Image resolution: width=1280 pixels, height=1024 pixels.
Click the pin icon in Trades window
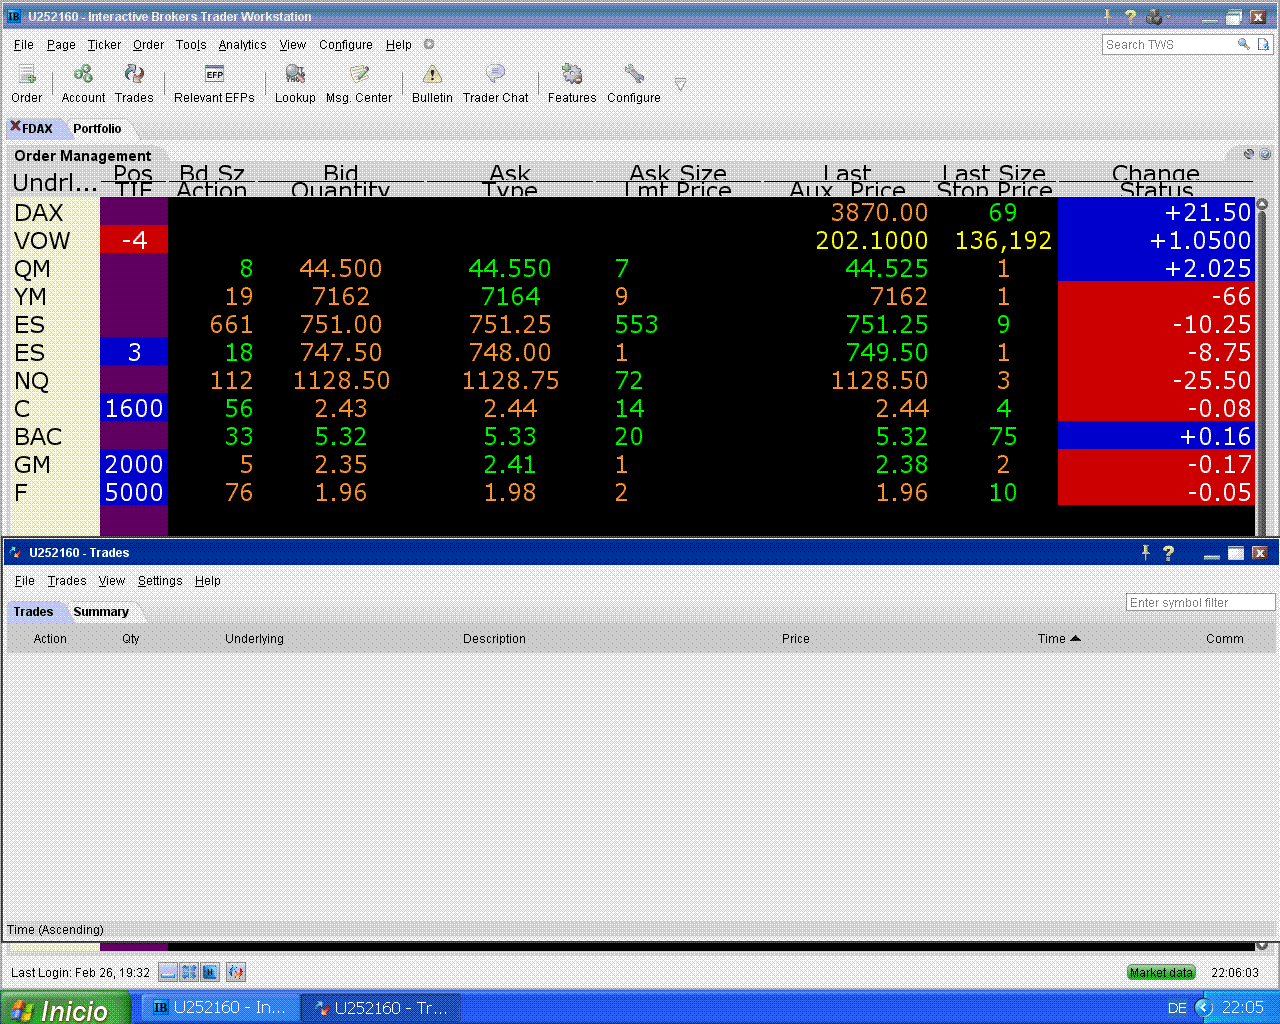tap(1146, 552)
